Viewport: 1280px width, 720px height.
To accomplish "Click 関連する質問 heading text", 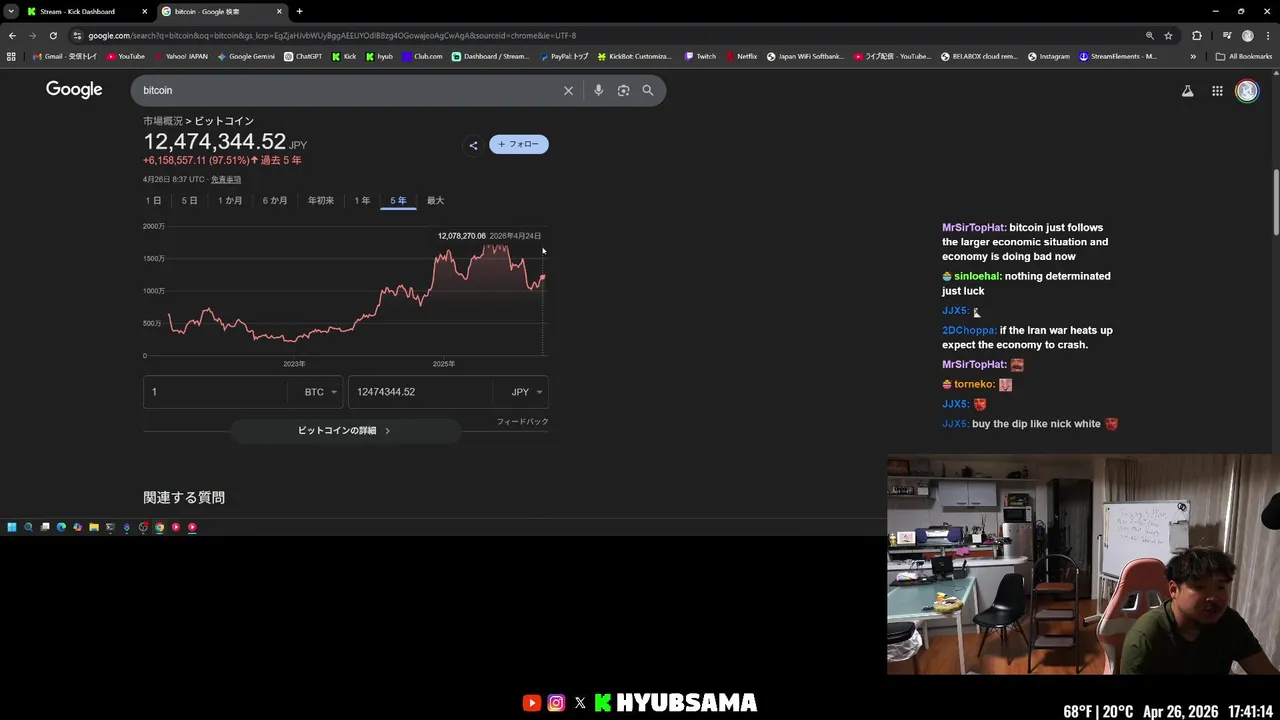I will click(184, 497).
